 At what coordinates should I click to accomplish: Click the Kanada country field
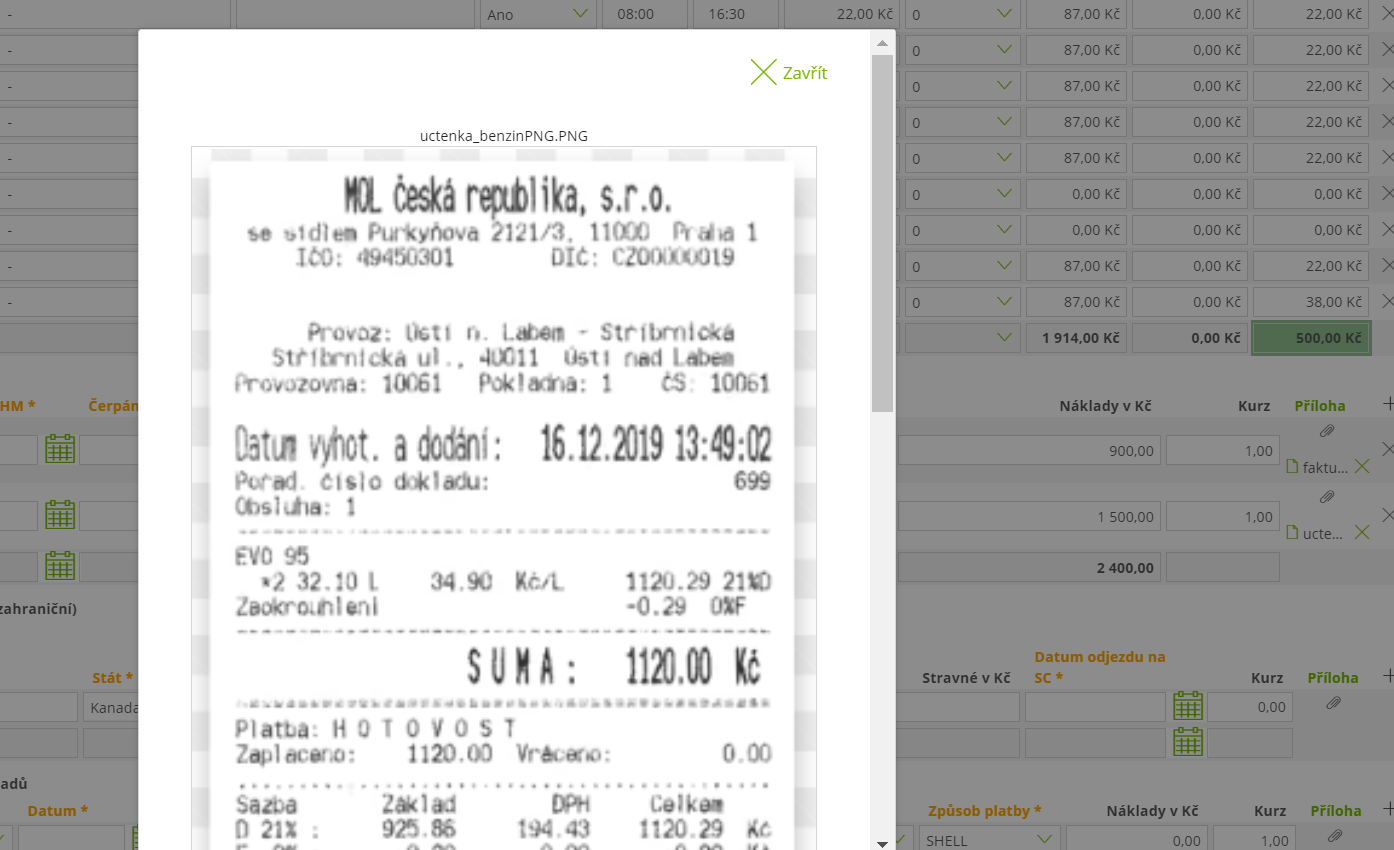tap(111, 707)
